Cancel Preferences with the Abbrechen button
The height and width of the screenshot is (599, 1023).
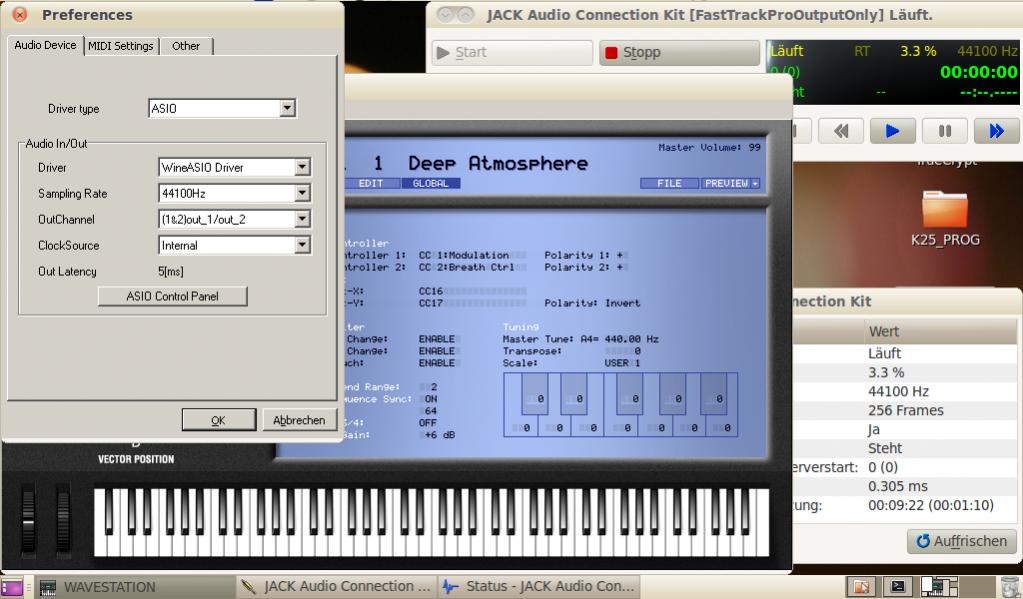pos(299,420)
